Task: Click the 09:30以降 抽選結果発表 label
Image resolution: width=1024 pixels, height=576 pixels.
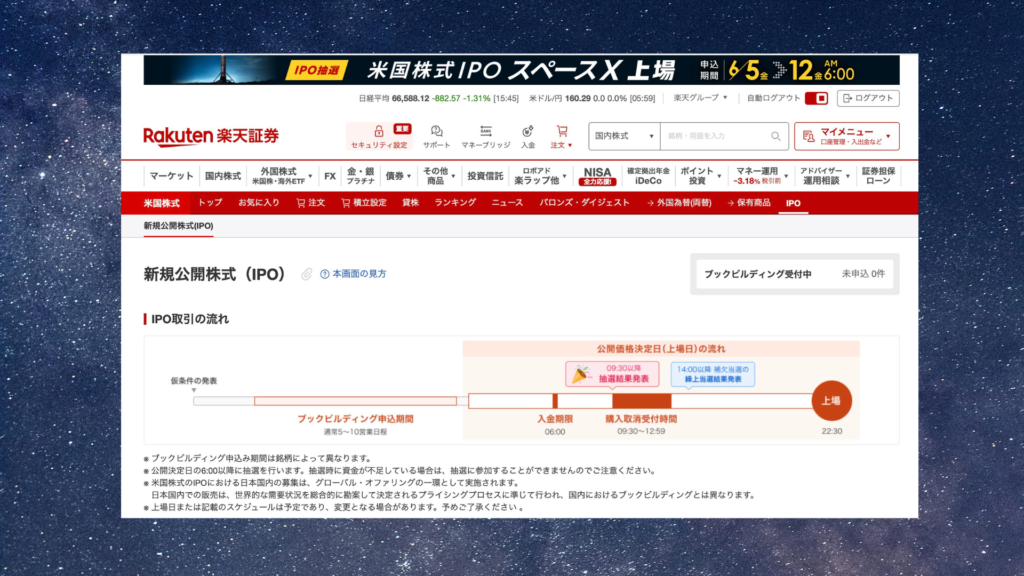Action: coord(612,374)
